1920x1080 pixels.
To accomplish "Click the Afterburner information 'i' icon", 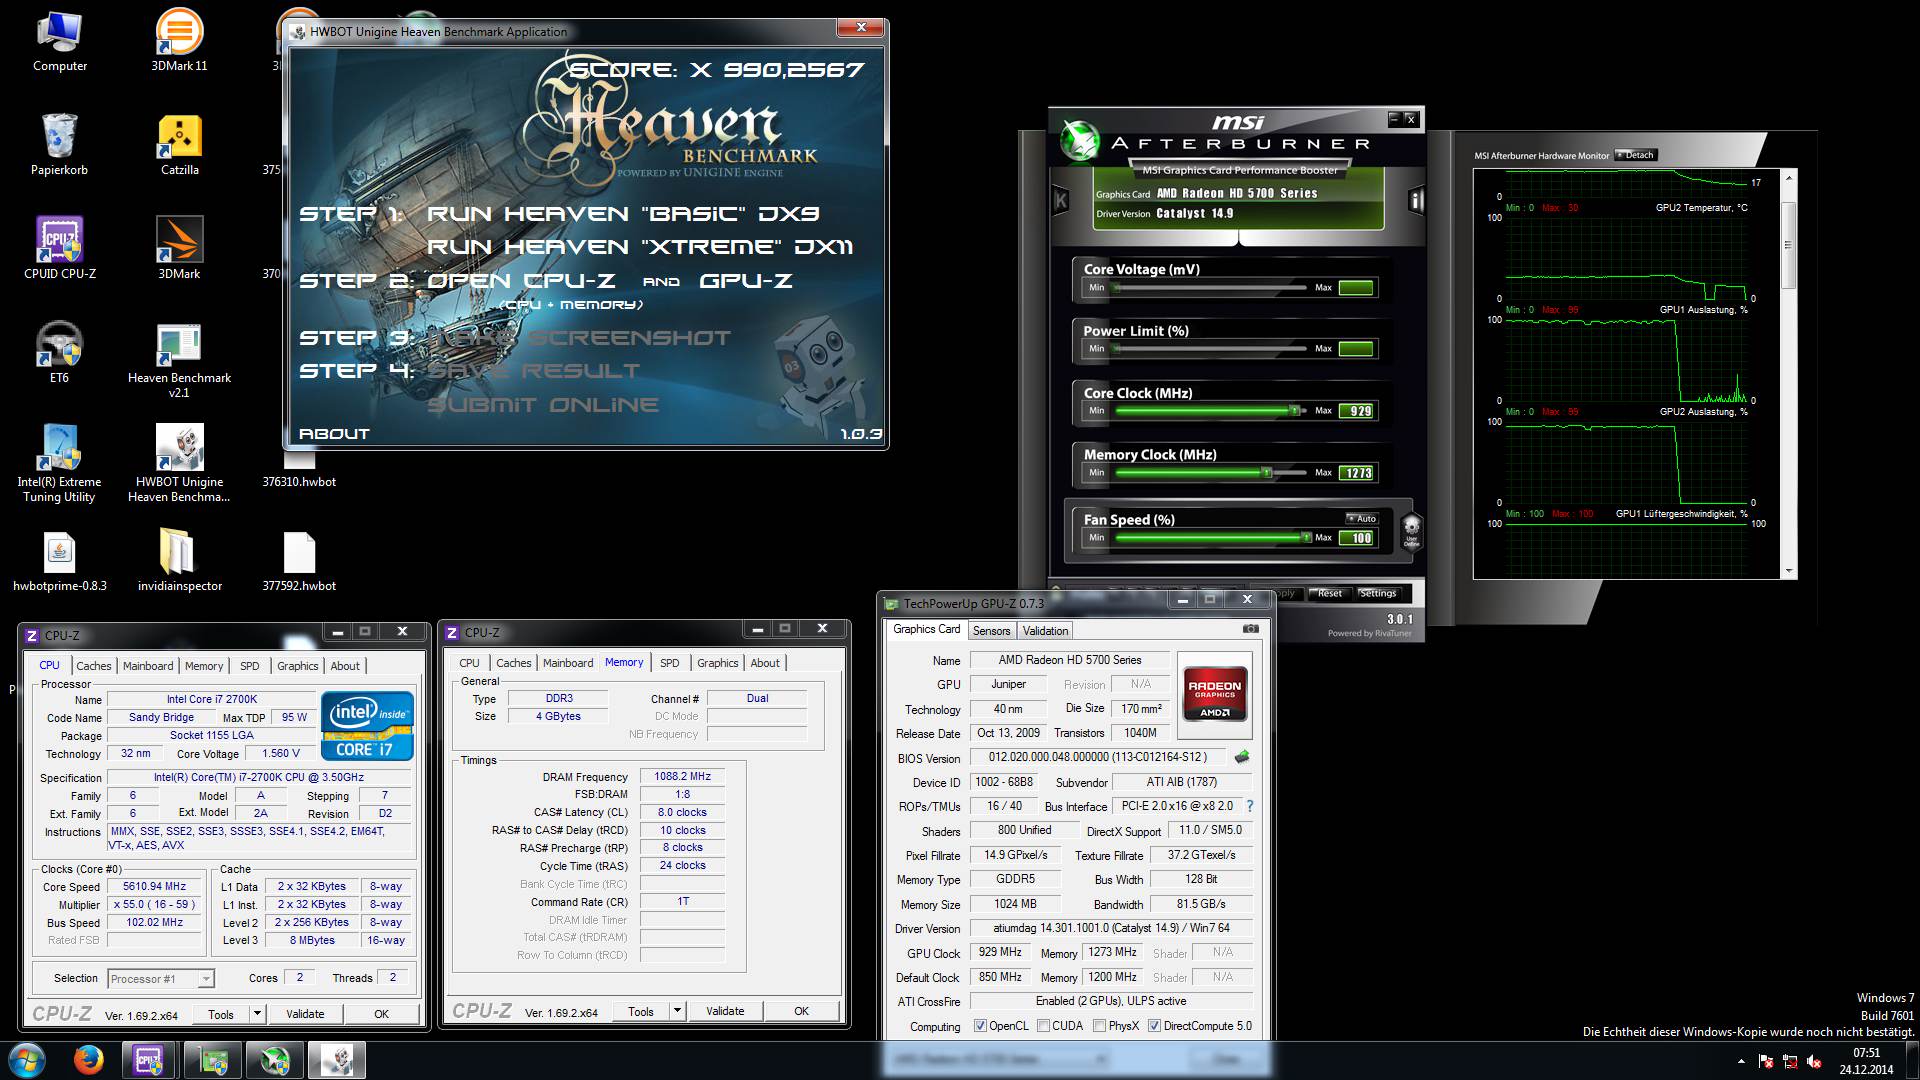I will coord(1416,200).
